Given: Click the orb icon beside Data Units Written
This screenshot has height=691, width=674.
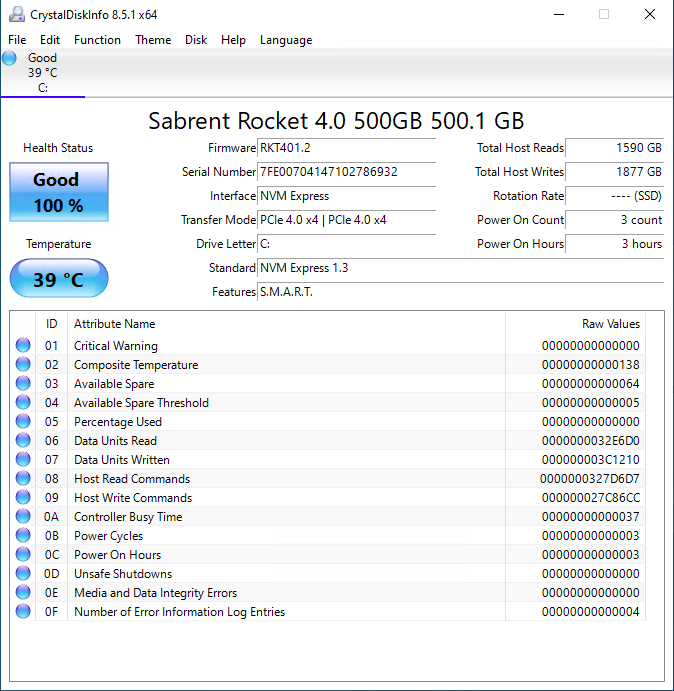Looking at the screenshot, I should click(23, 460).
